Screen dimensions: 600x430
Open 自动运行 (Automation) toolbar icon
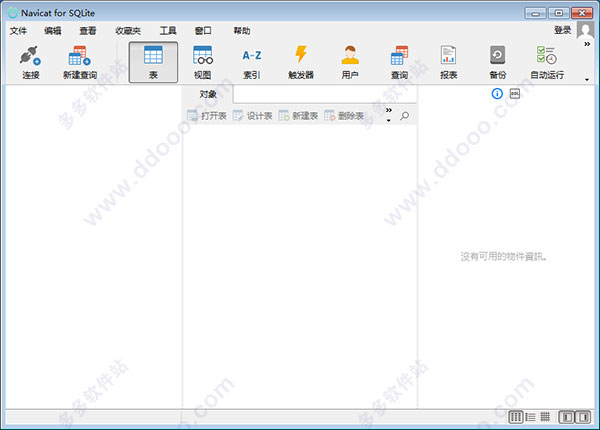(x=547, y=62)
